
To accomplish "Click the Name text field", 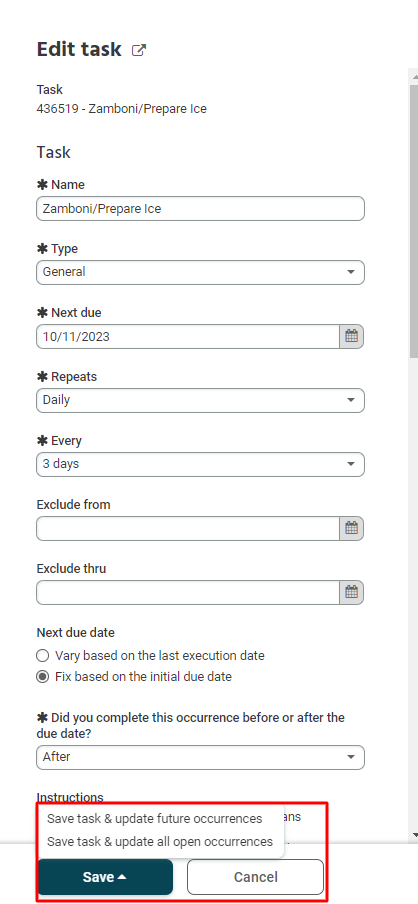I will pyautogui.click(x=200, y=208).
